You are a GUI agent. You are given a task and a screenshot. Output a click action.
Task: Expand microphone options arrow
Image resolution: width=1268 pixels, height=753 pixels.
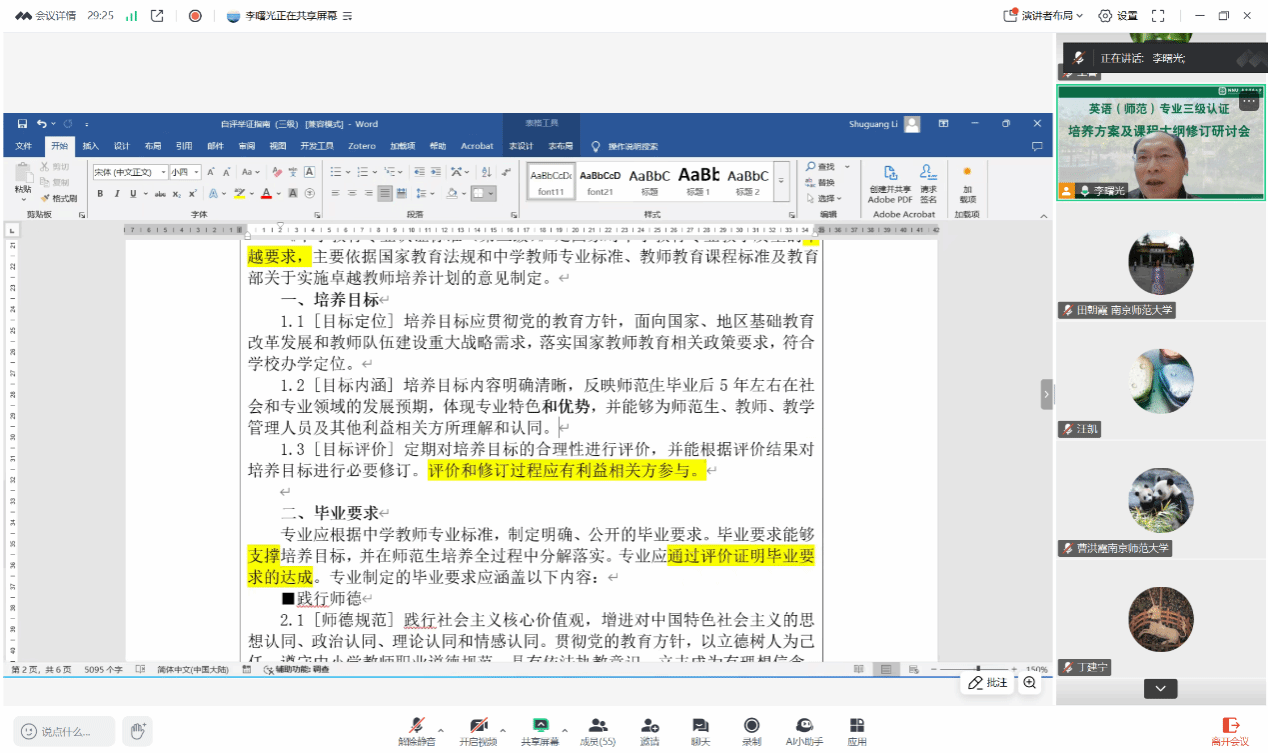coord(440,729)
